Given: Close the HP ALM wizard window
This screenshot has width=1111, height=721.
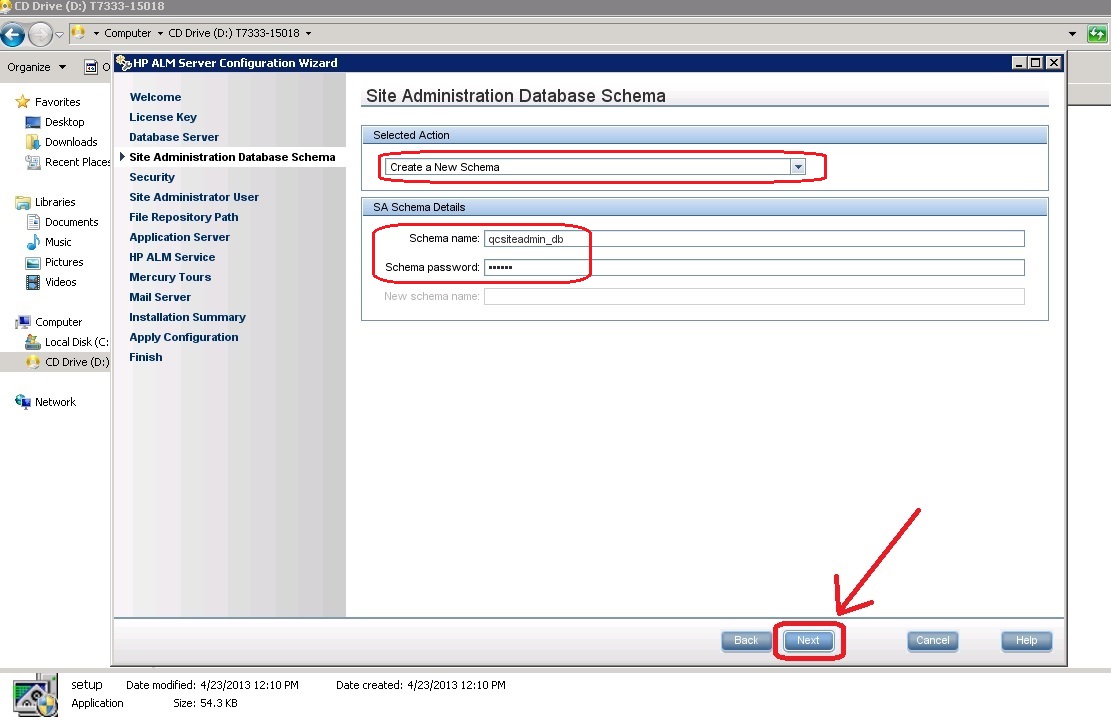Looking at the screenshot, I should (1054, 62).
